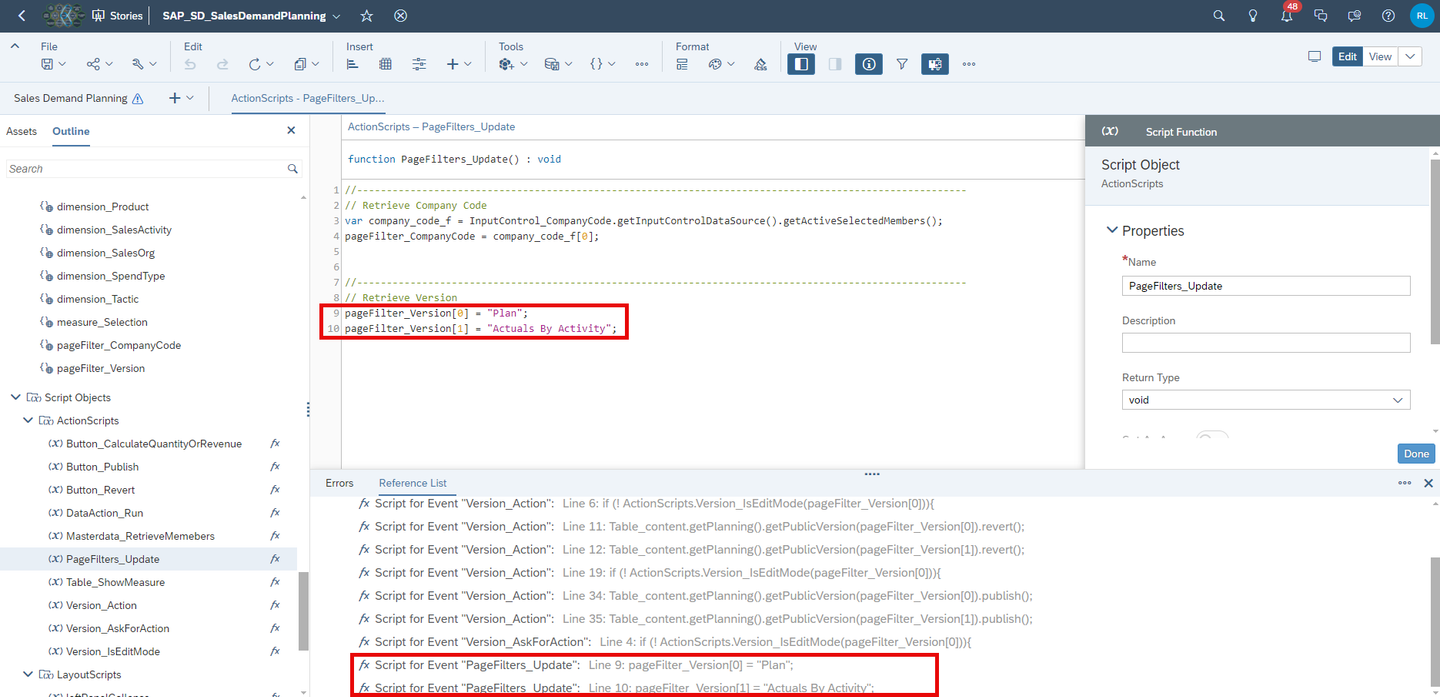
Task: Click the Done button
Action: (1416, 453)
